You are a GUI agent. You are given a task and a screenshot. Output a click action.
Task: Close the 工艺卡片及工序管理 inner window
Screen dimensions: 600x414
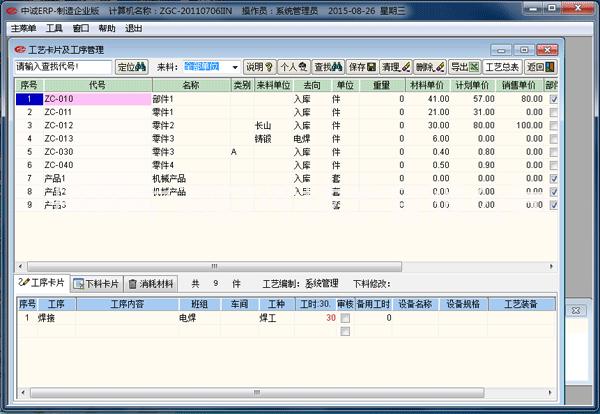click(547, 50)
